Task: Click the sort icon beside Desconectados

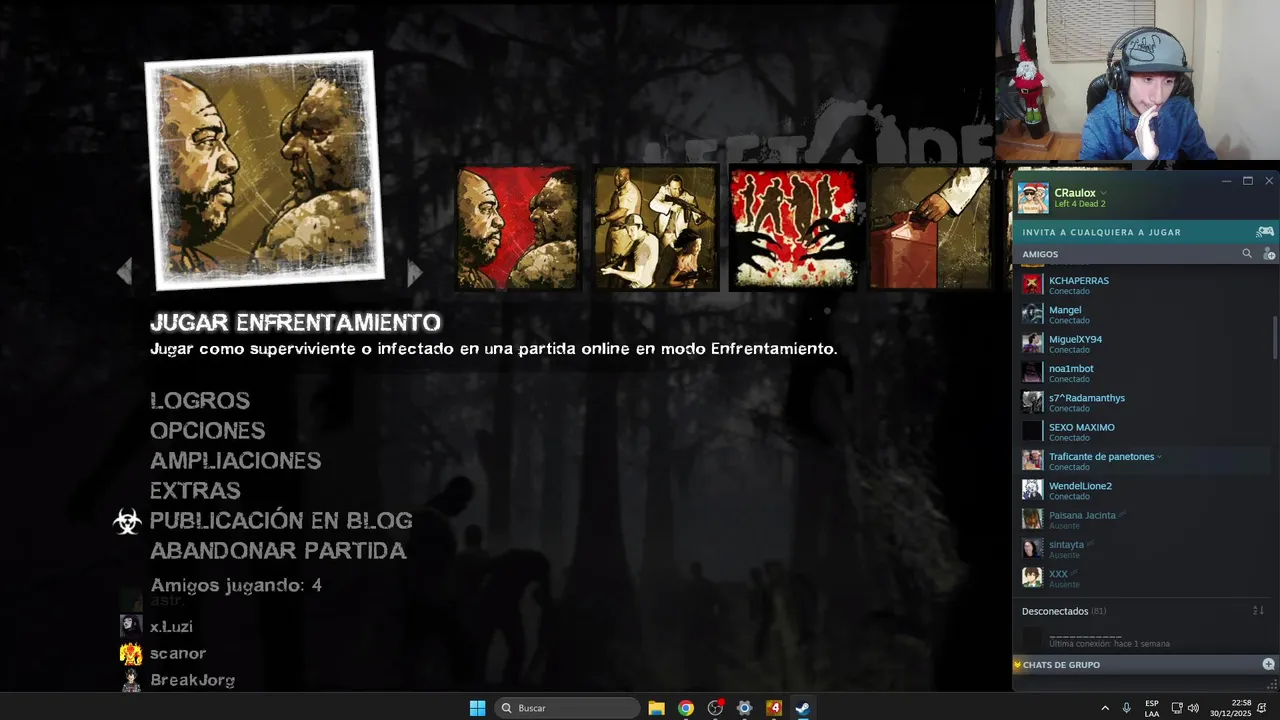Action: (1258, 610)
